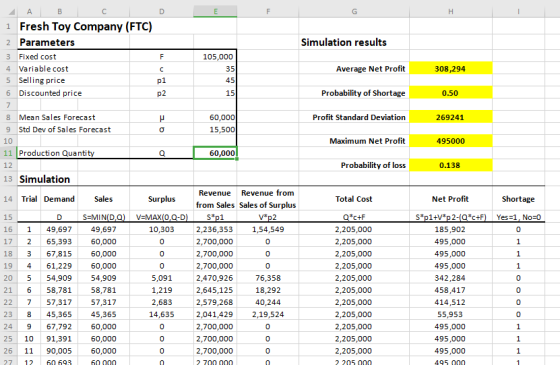Click the Total Cost header cell
The image size is (560, 365).
354,199
